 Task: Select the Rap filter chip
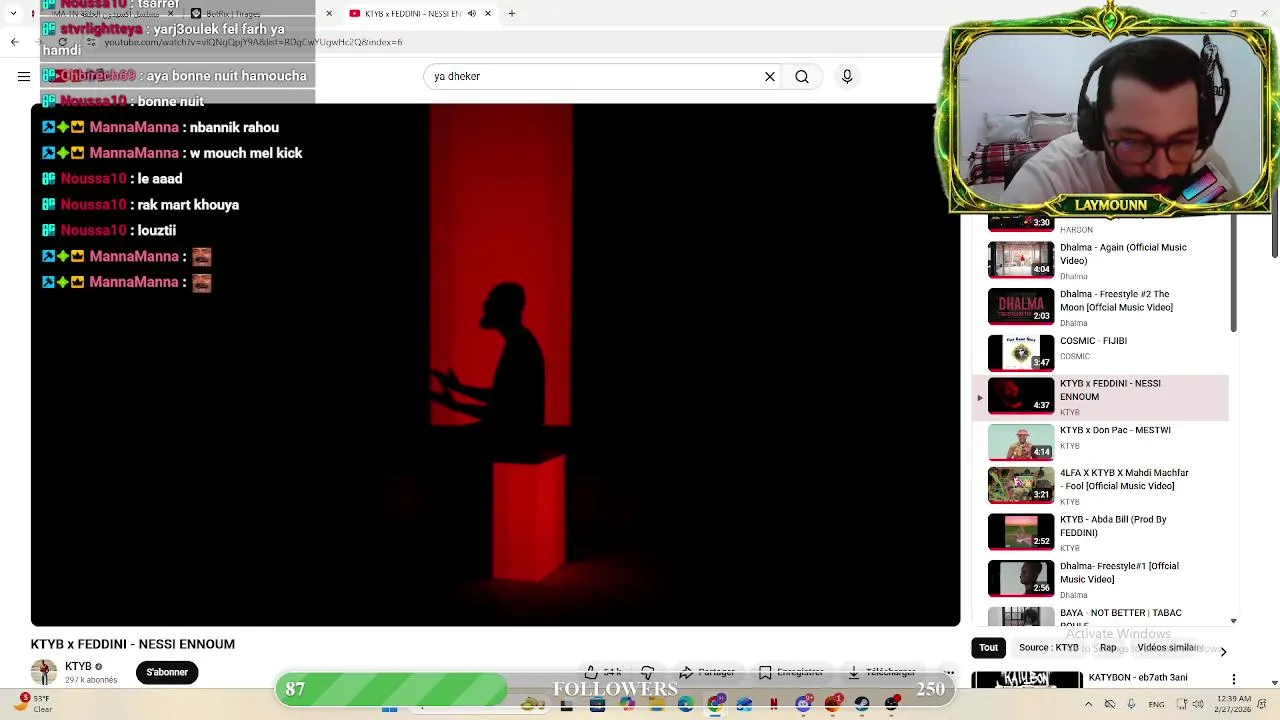[1108, 648]
